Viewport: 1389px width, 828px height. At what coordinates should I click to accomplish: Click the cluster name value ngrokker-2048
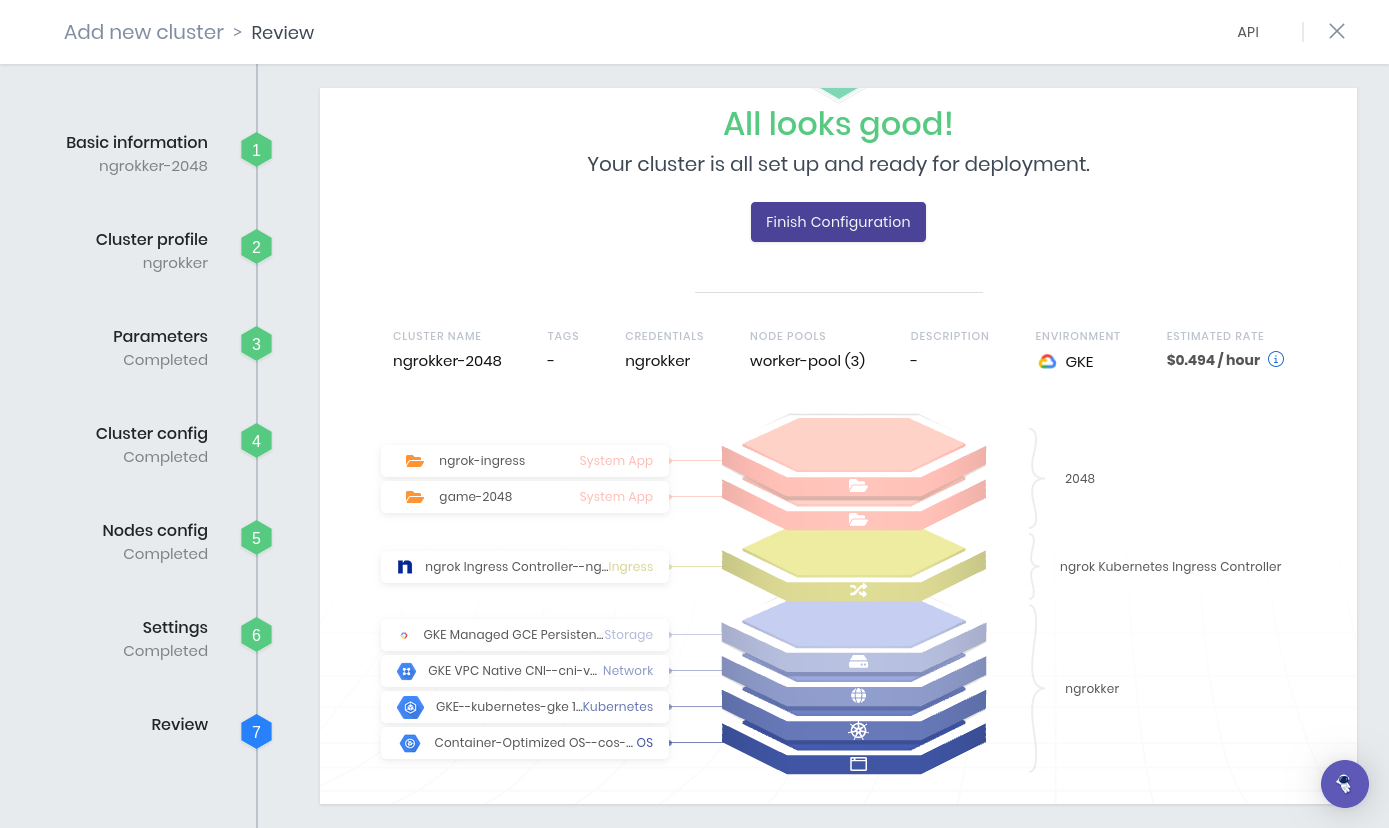click(447, 361)
